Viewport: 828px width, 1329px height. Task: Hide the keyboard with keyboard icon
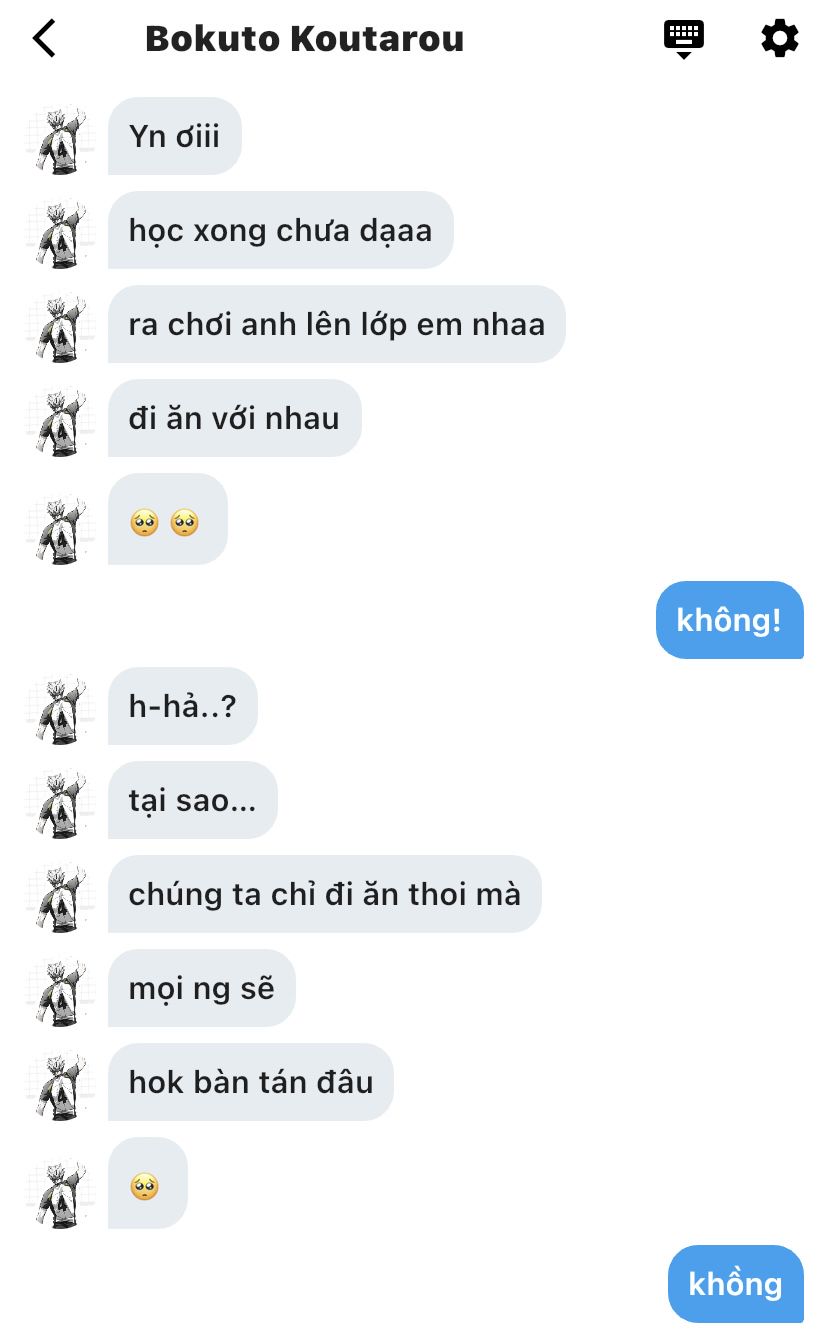[684, 39]
